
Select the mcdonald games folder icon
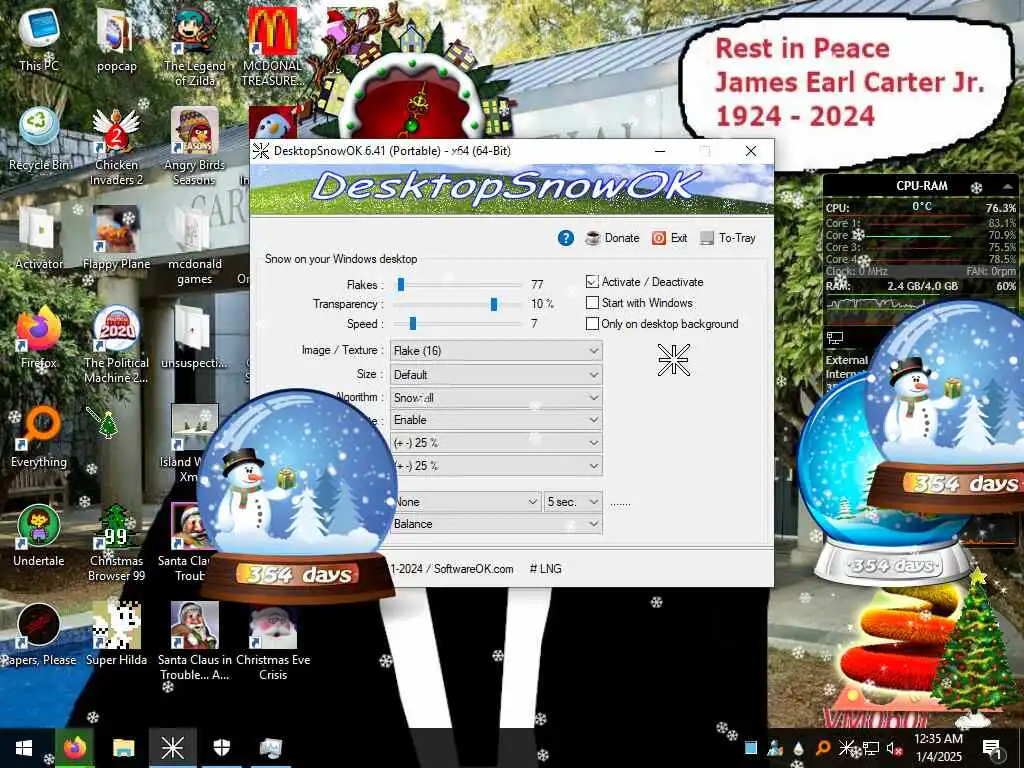pos(194,246)
